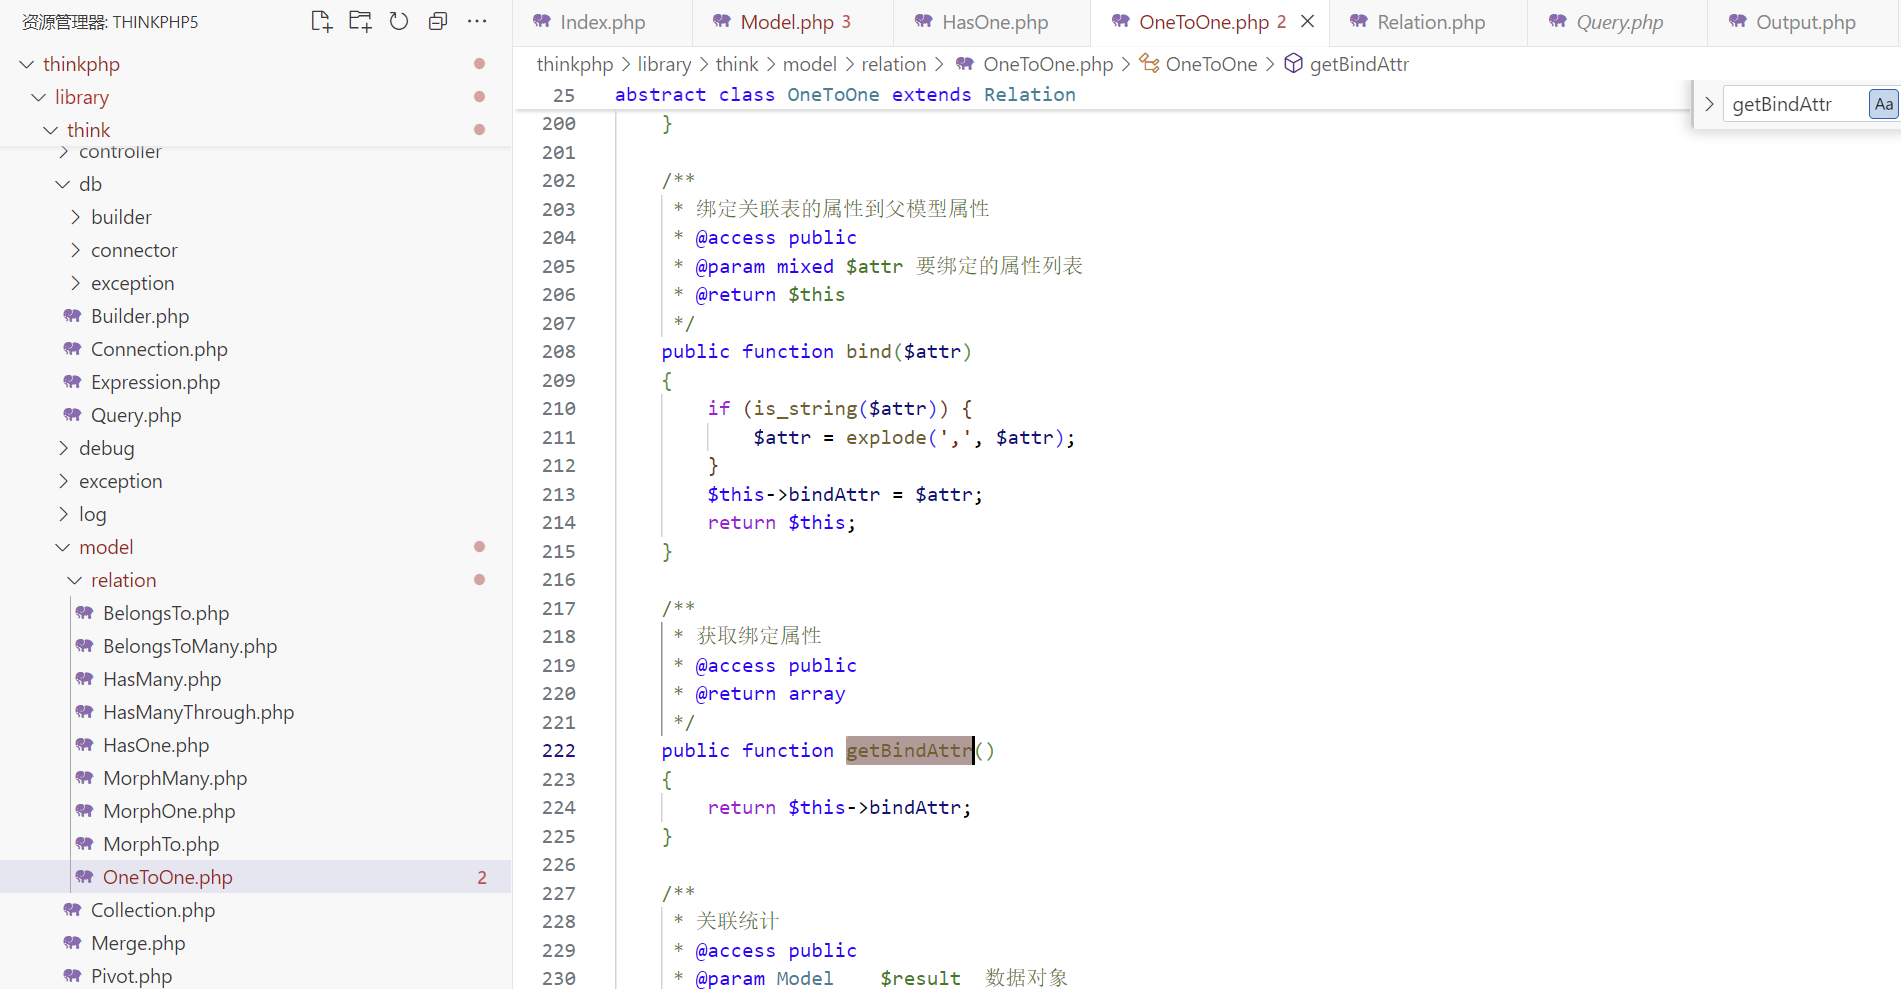The image size is (1901, 989).
Task: Click OneToOne.php in the breadcrumb
Action: click(x=1047, y=64)
